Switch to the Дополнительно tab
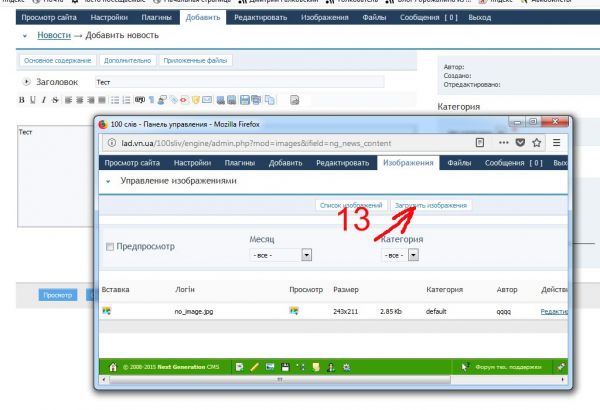Screen dimensions: 600x410 point(127,60)
